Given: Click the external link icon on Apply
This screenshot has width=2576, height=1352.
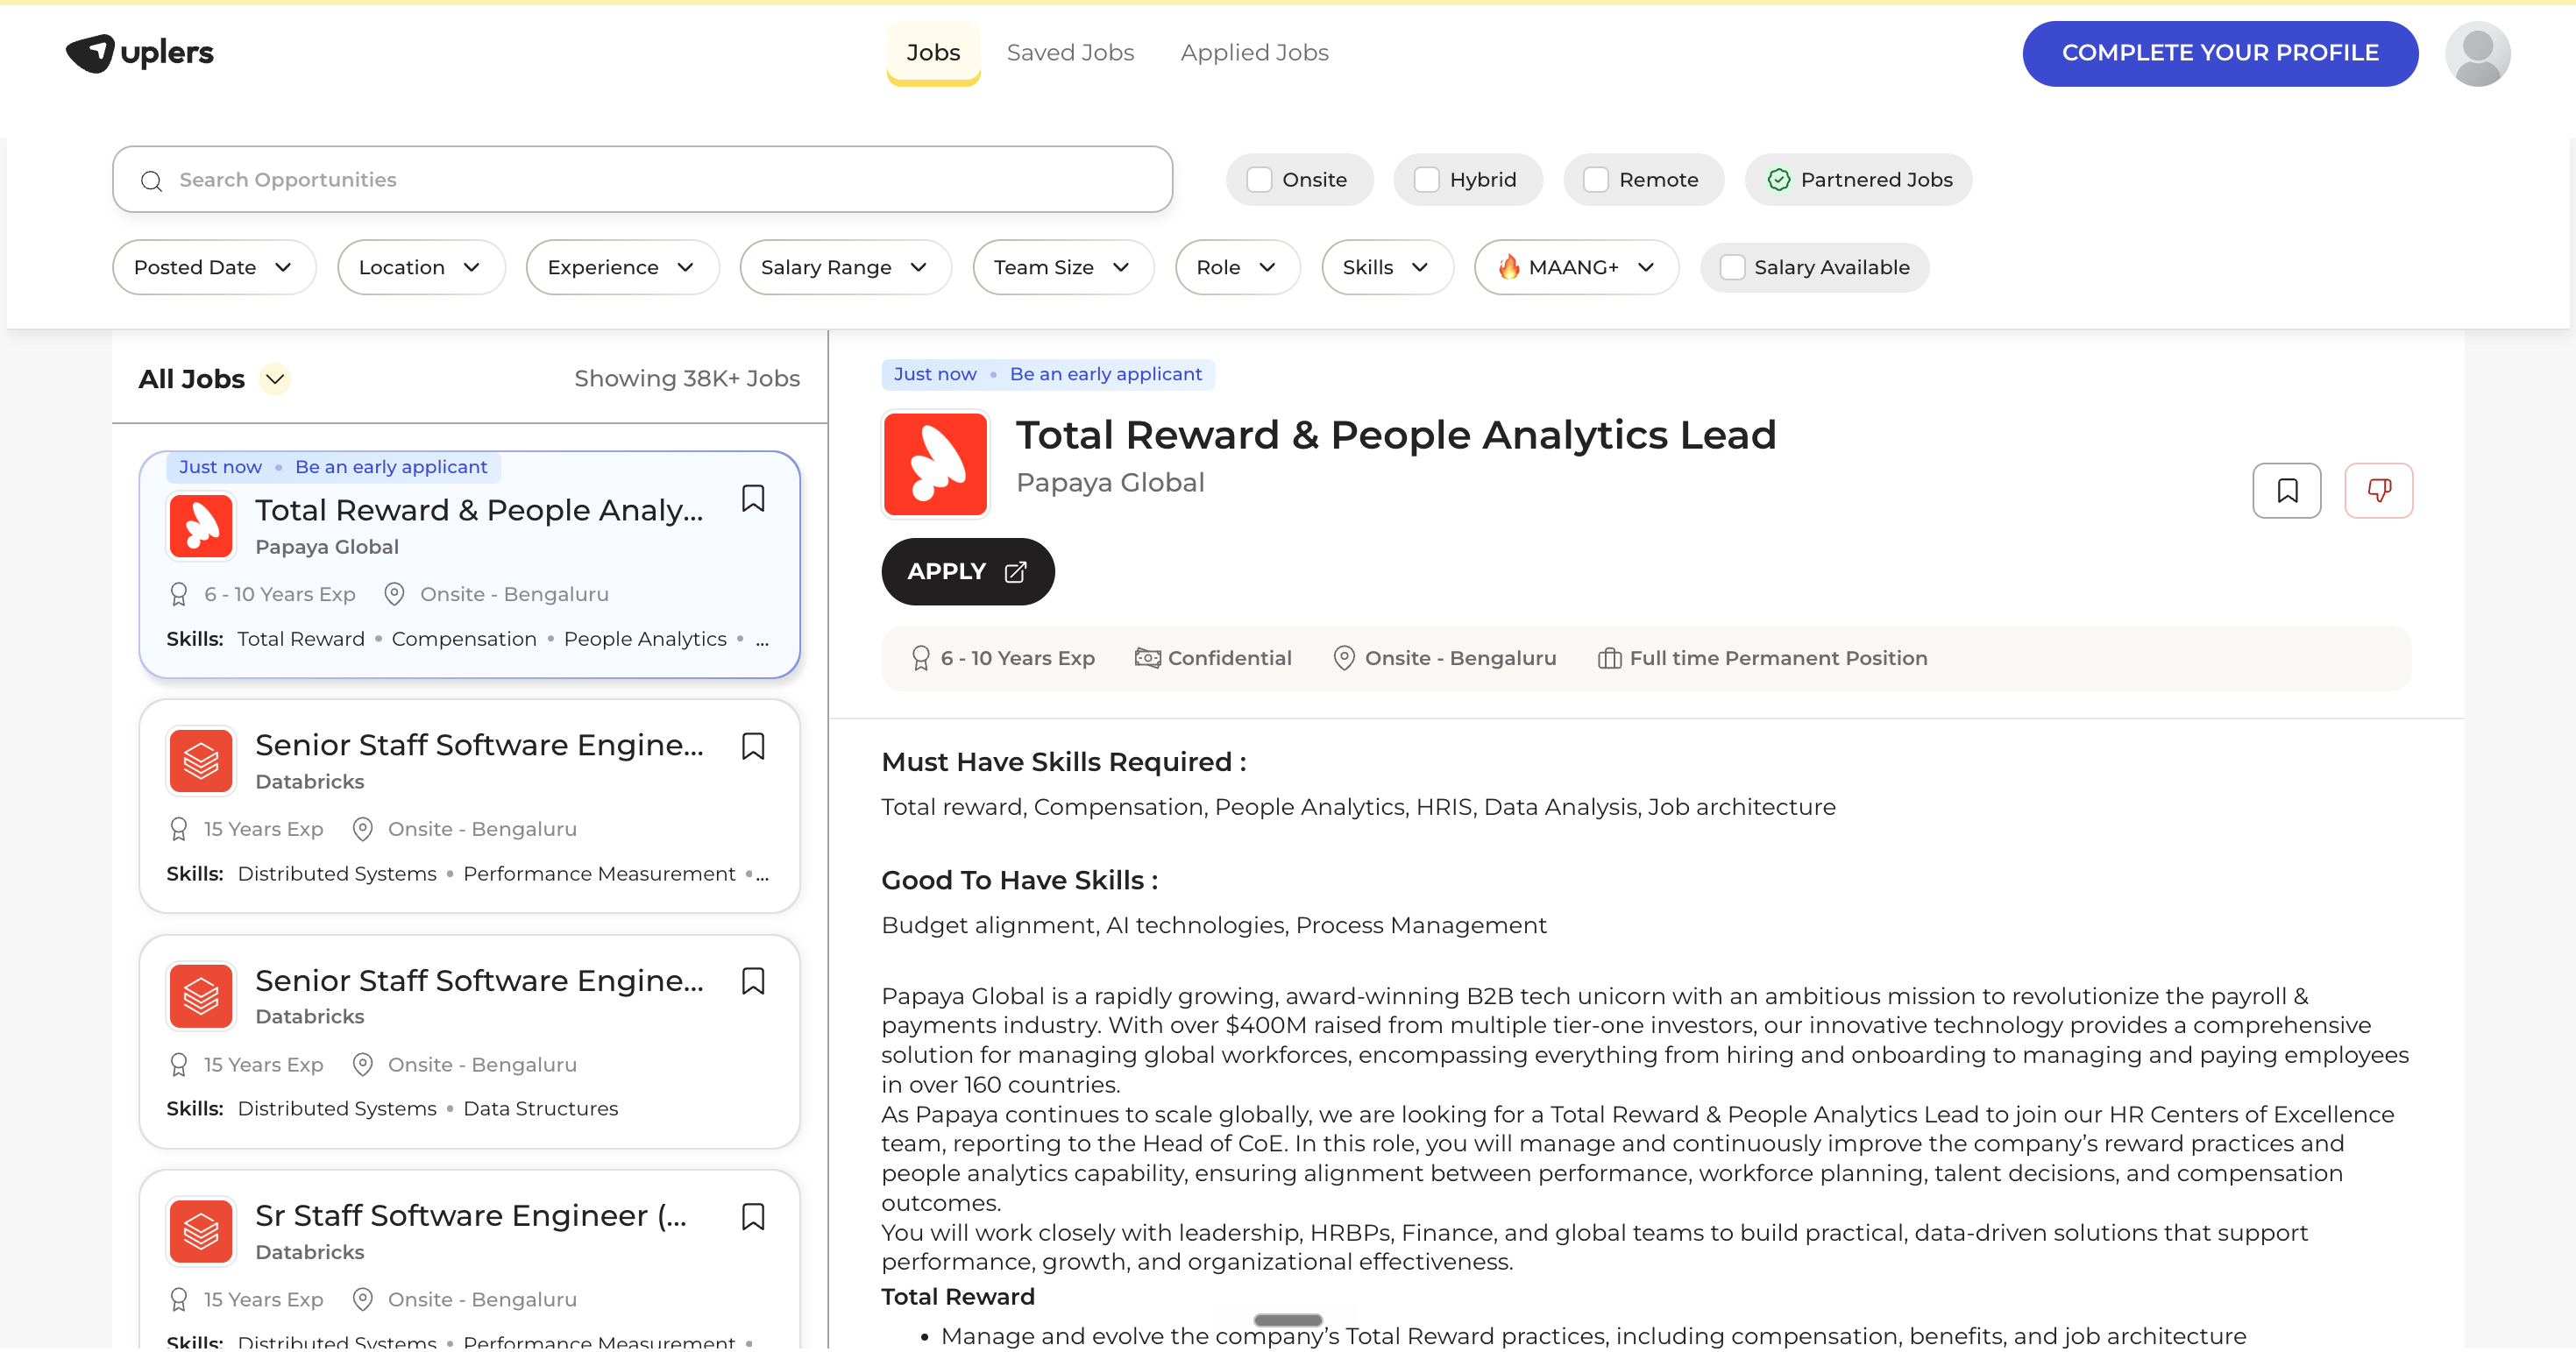Looking at the screenshot, I should coord(1015,572).
